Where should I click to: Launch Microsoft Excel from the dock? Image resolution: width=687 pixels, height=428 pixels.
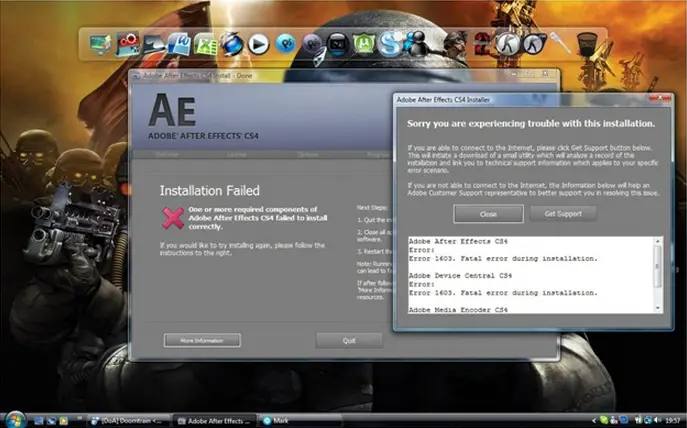(x=206, y=45)
